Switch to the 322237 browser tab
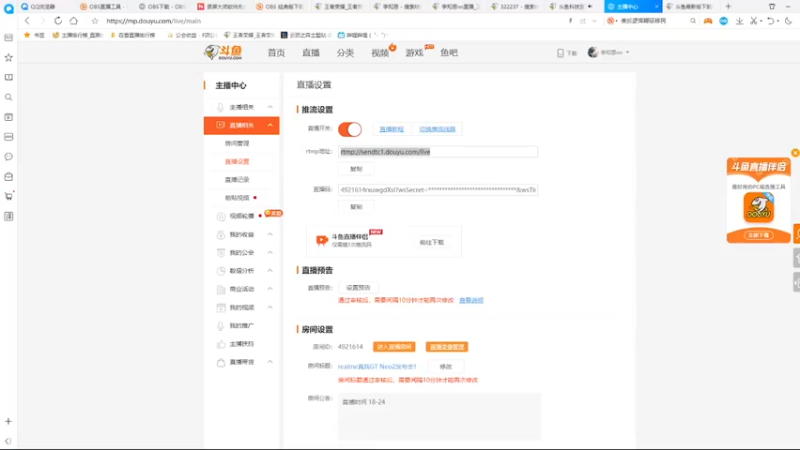800x450 pixels. (515, 7)
